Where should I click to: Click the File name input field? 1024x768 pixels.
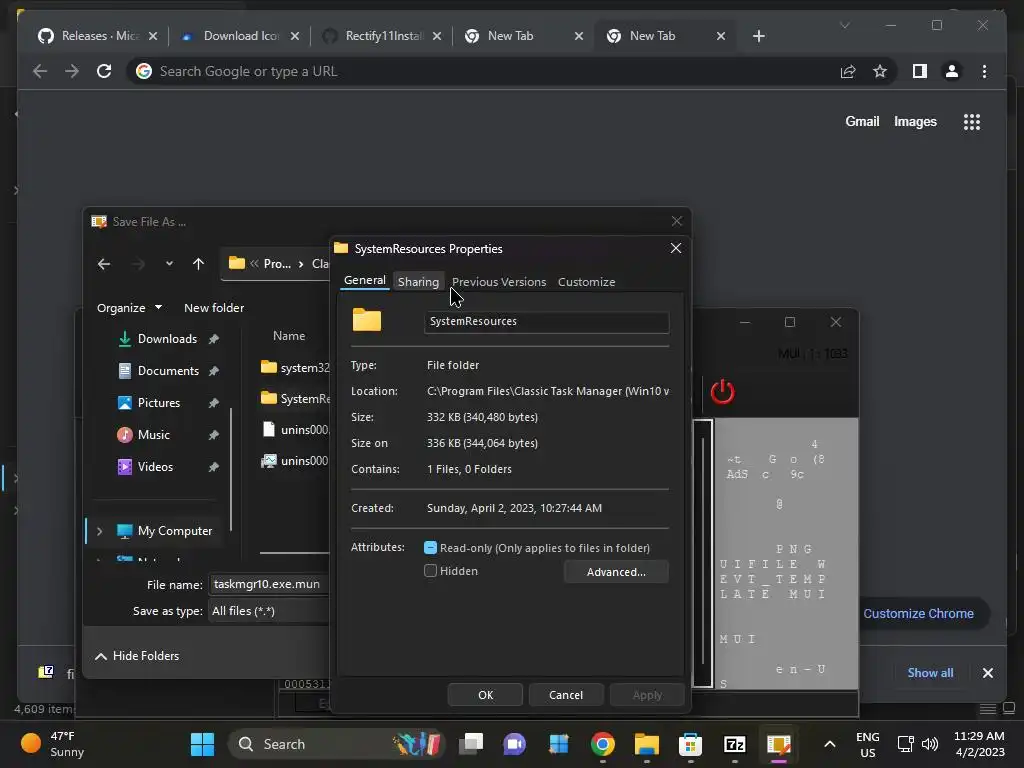click(x=269, y=584)
